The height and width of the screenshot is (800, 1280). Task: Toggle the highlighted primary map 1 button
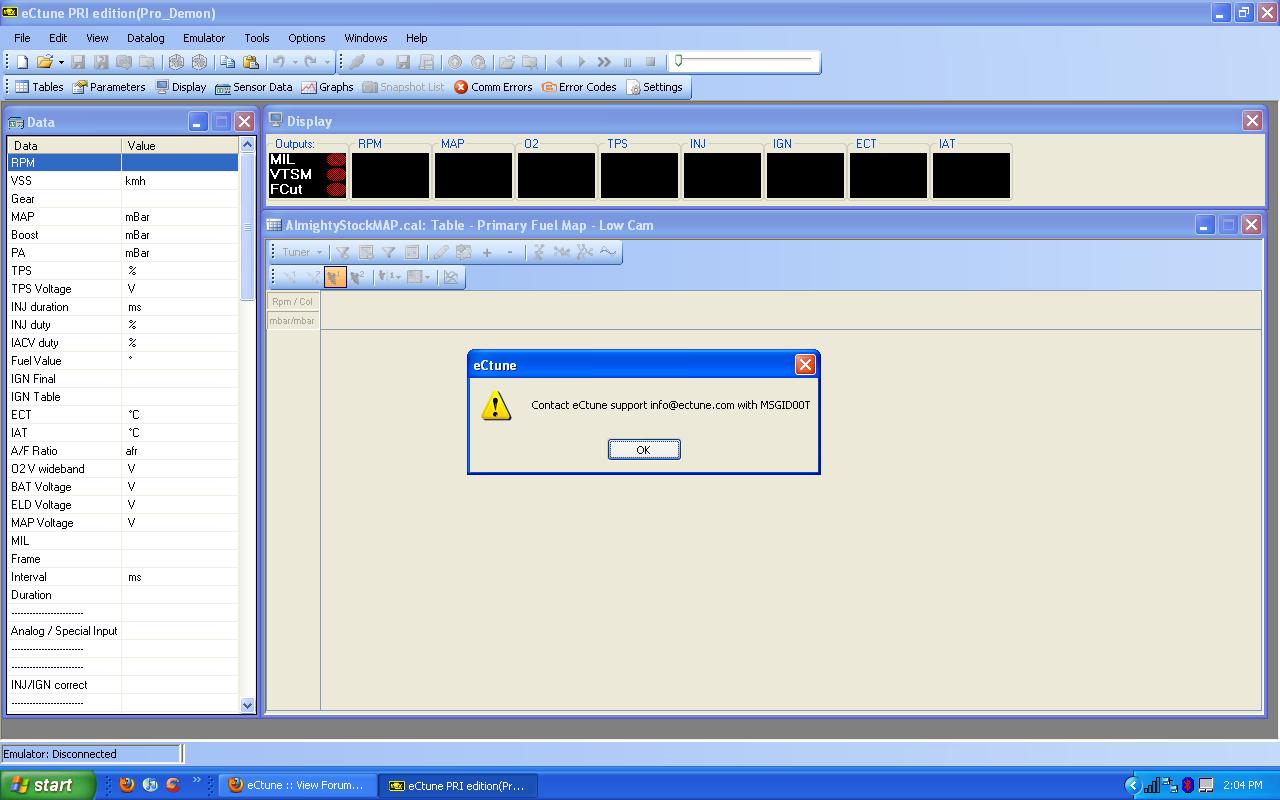coord(335,277)
